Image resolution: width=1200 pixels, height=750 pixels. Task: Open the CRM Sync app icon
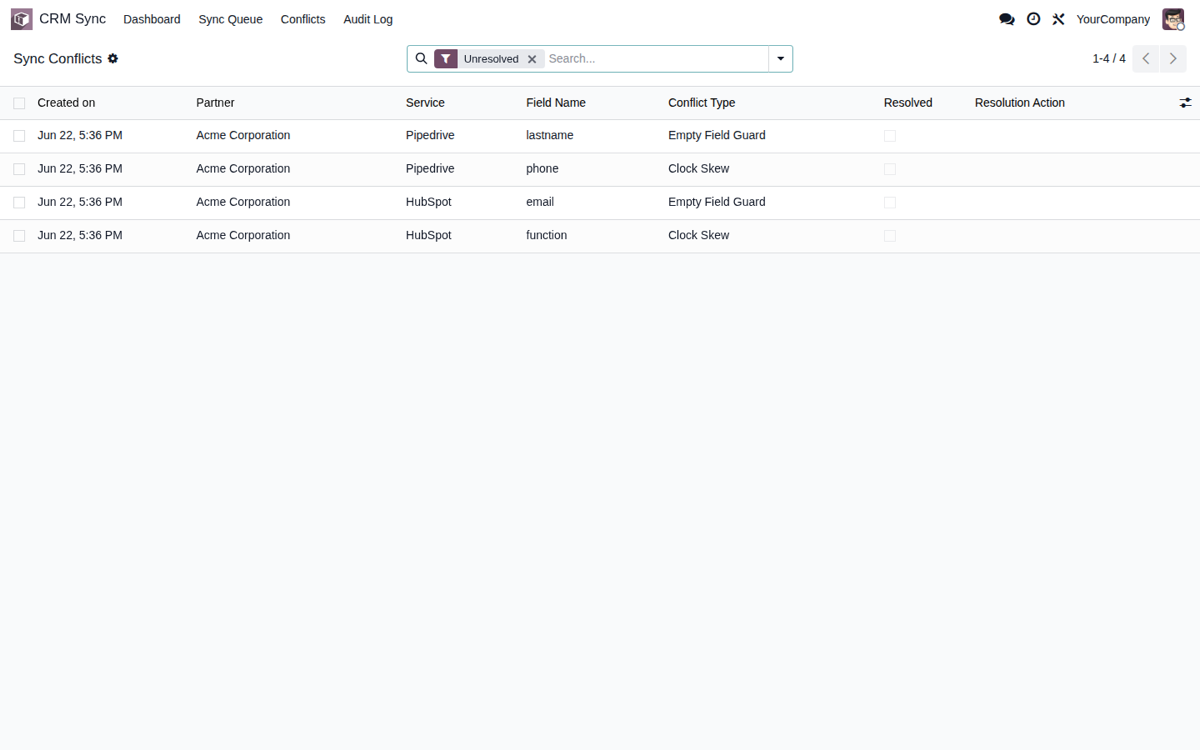[x=21, y=19]
